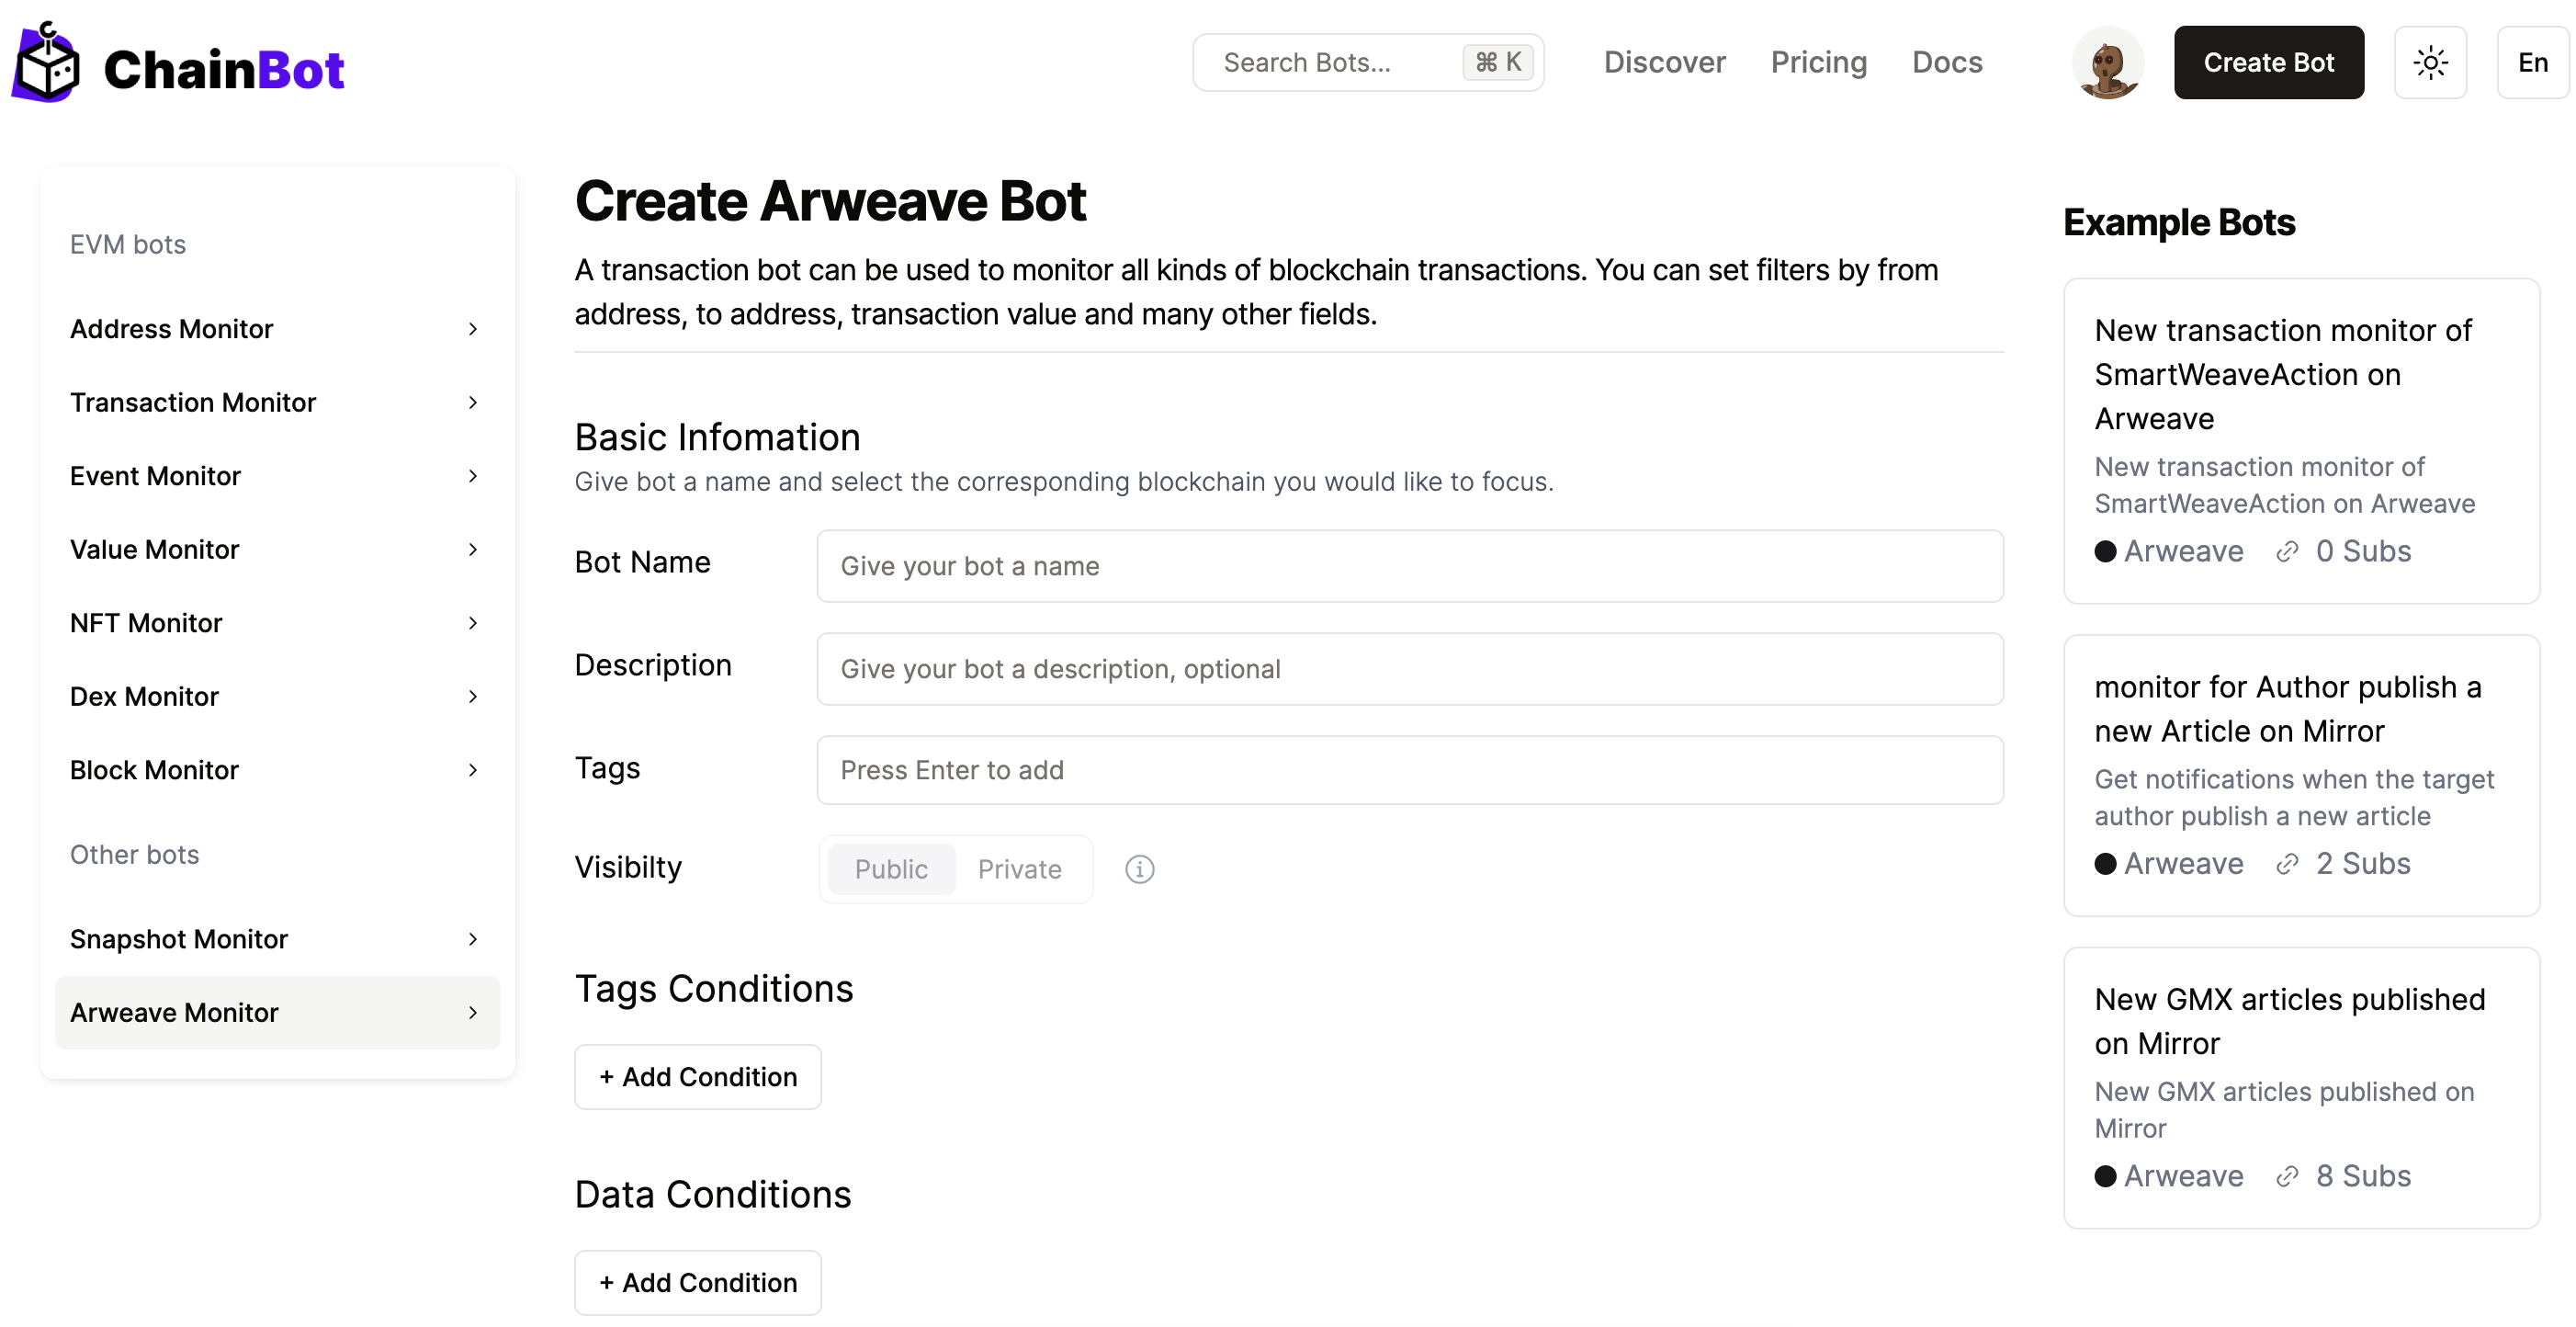Click the visibility info icon
The width and height of the screenshot is (2576, 1327).
click(1139, 869)
